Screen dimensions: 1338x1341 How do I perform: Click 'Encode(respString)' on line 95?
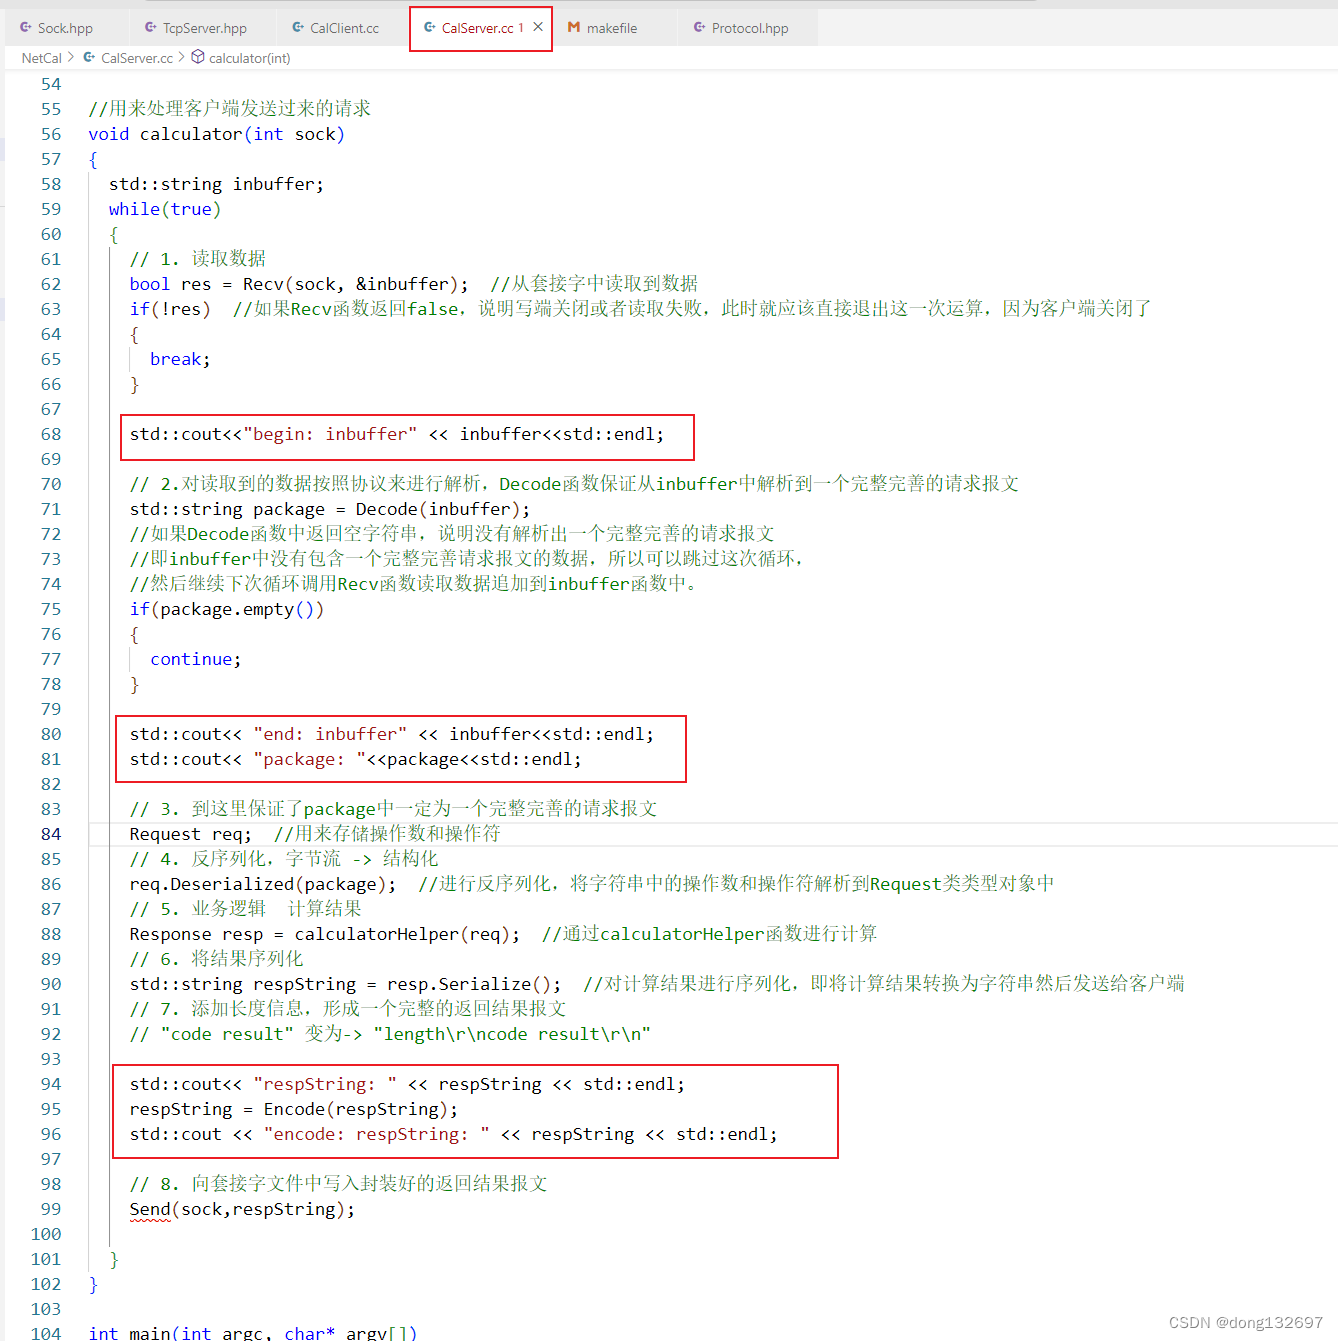pos(355,1109)
